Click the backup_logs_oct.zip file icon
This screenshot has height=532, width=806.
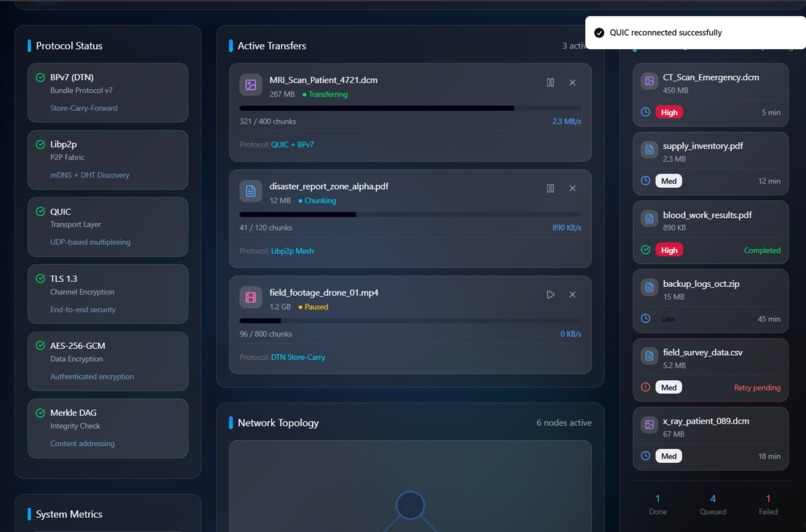649,287
